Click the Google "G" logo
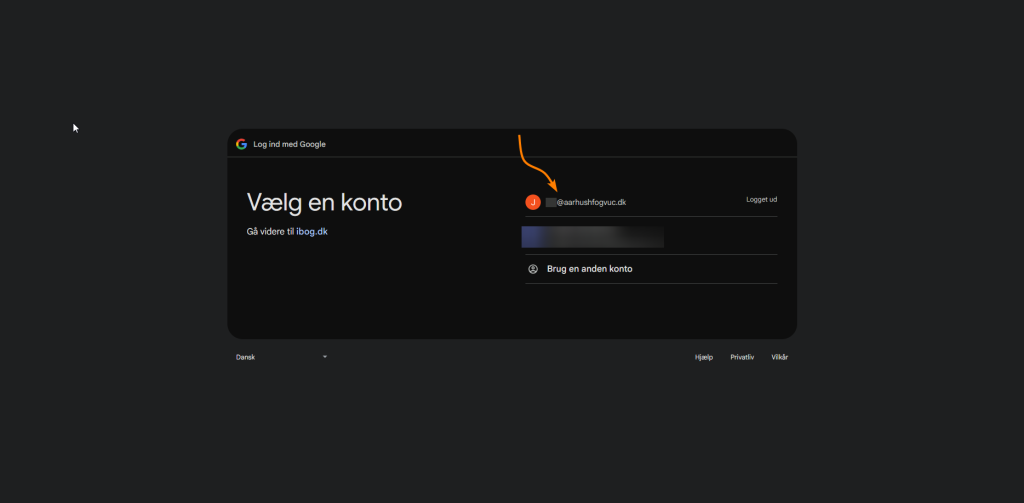Image resolution: width=1024 pixels, height=503 pixels. [241, 144]
